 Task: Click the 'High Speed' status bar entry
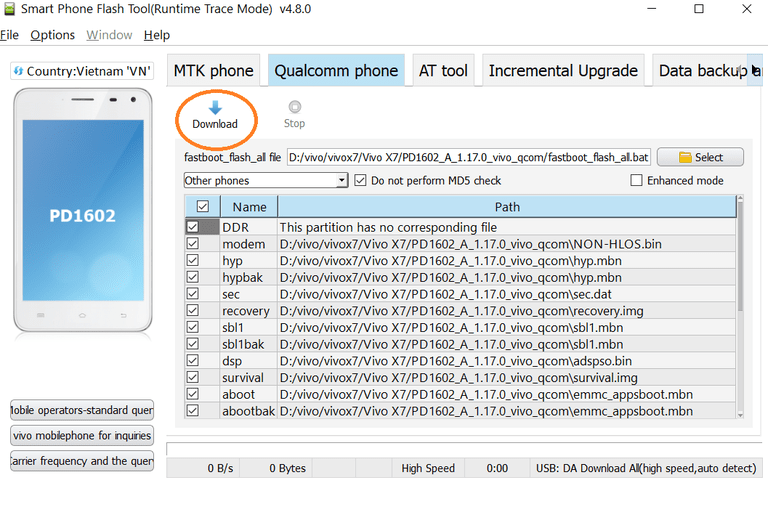click(x=428, y=468)
